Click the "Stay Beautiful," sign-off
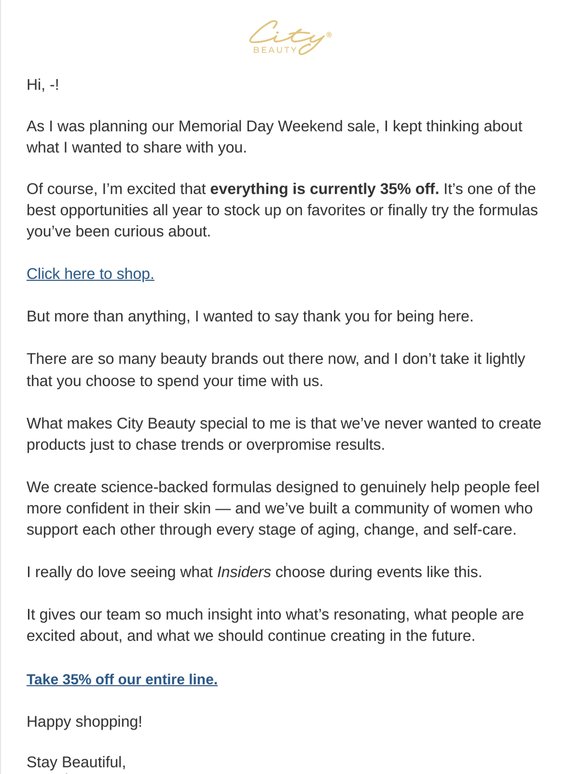Image resolution: width=580 pixels, height=774 pixels. (x=76, y=762)
